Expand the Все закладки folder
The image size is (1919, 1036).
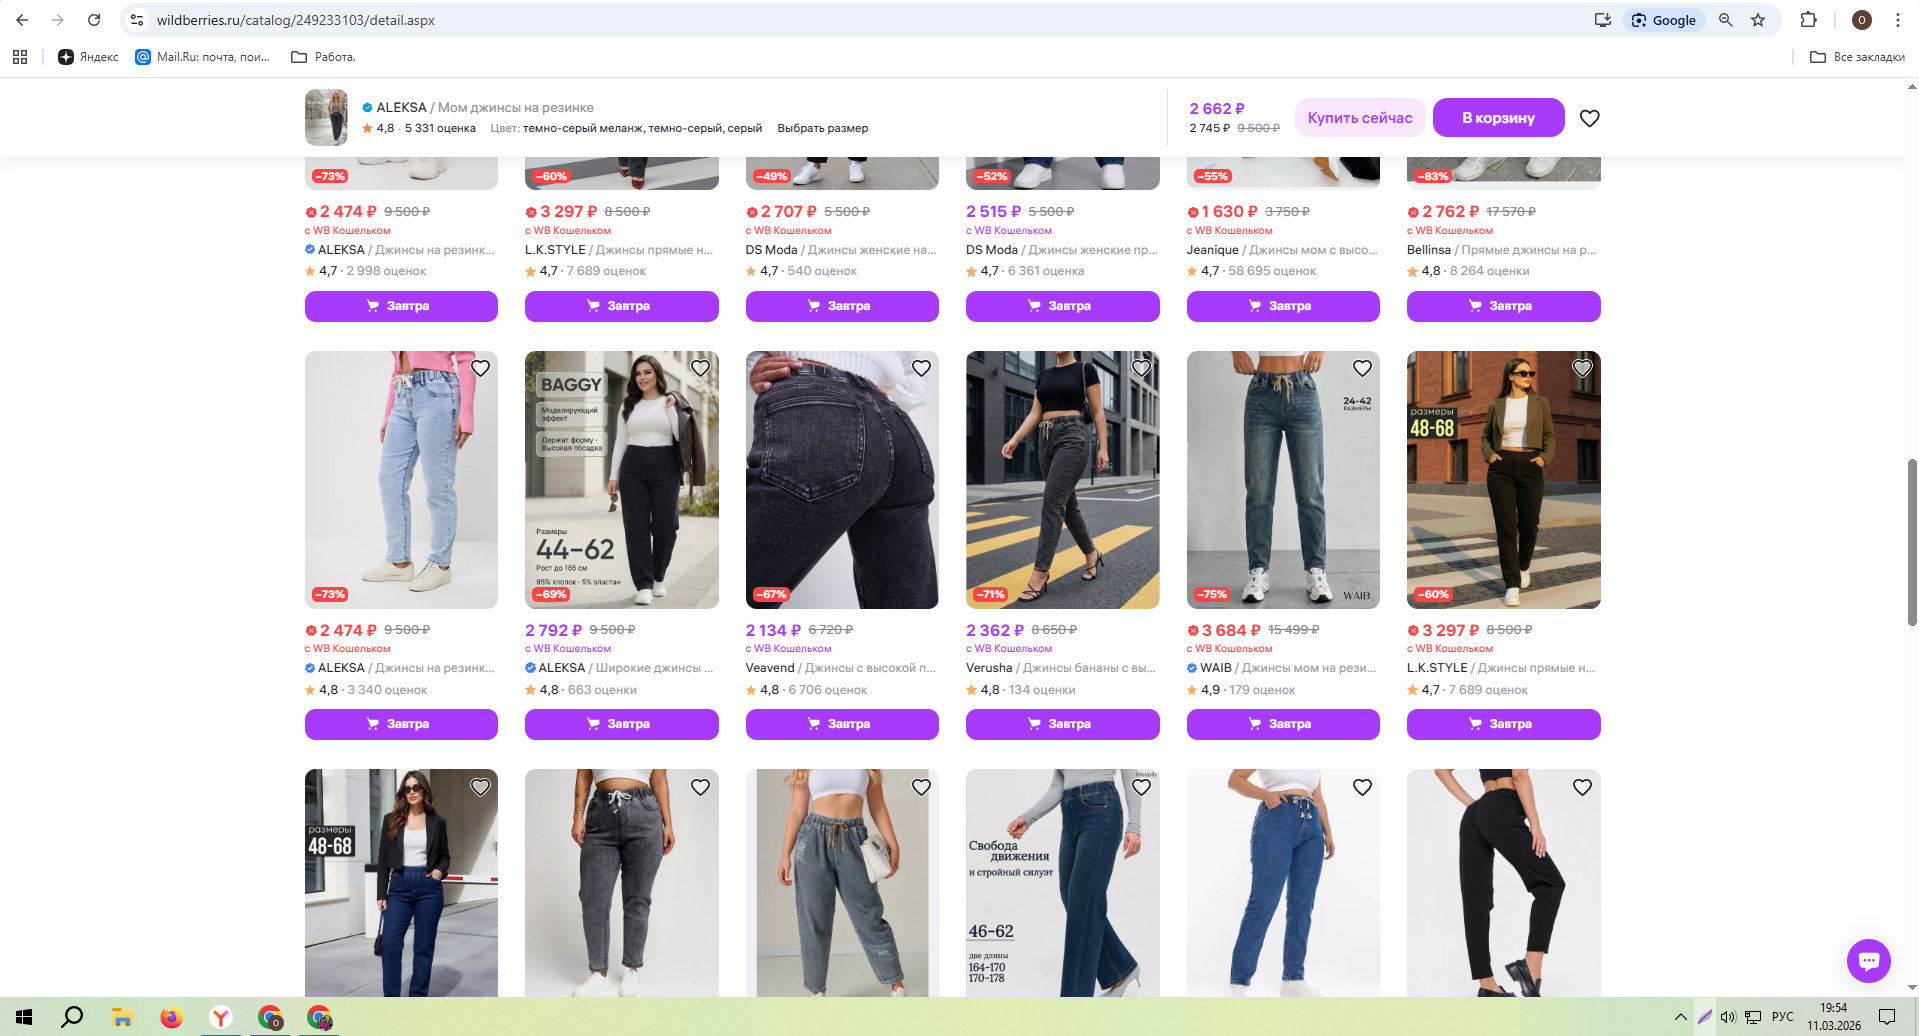coord(1857,57)
